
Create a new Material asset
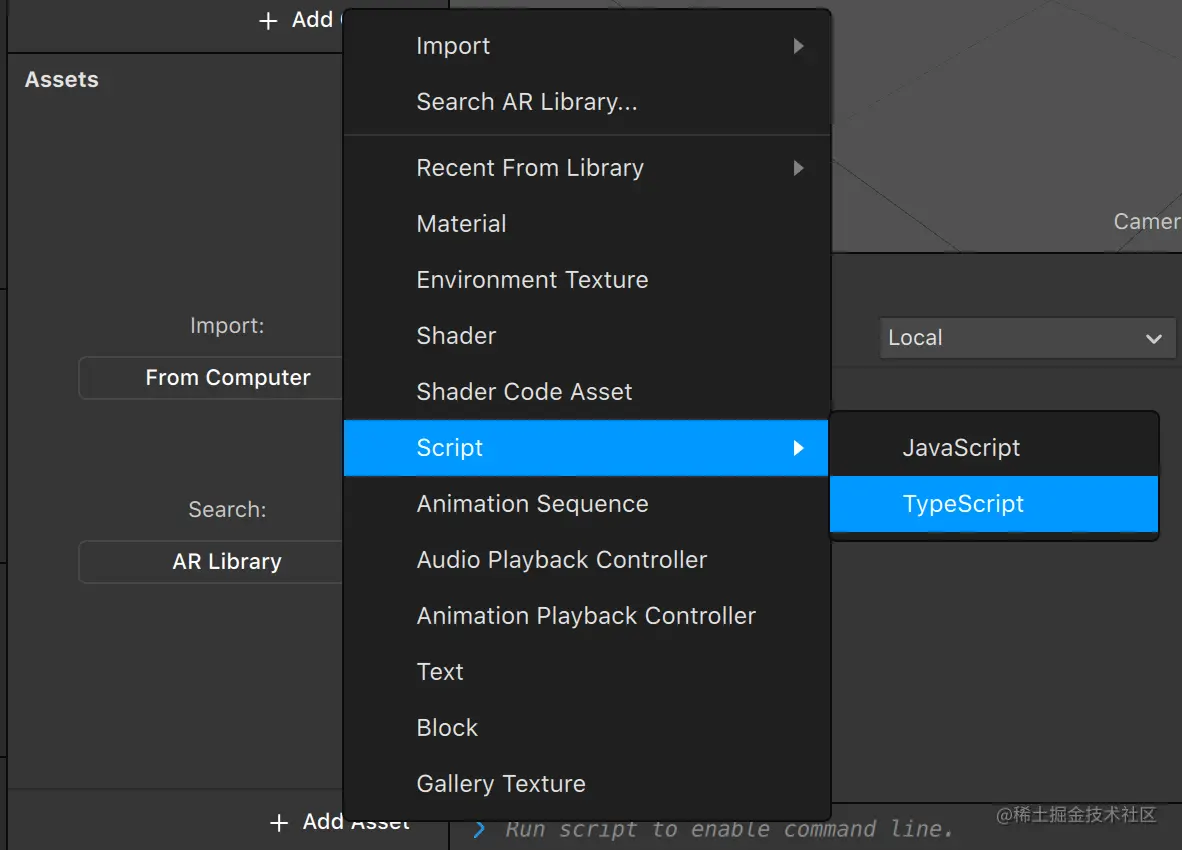pos(461,224)
